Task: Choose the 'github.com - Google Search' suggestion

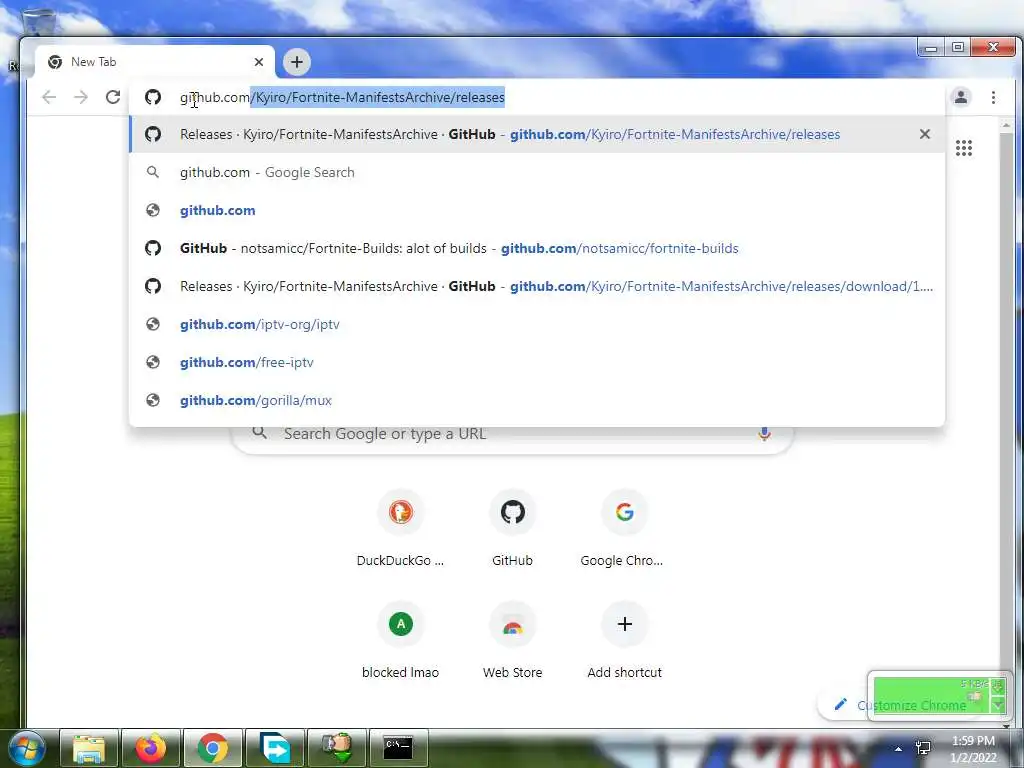Action: point(537,172)
